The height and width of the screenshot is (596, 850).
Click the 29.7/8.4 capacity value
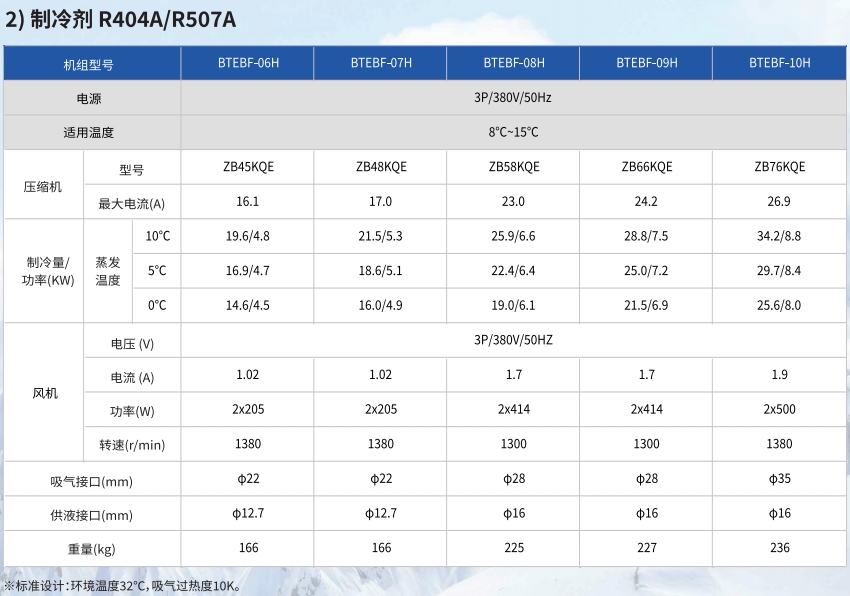(779, 270)
